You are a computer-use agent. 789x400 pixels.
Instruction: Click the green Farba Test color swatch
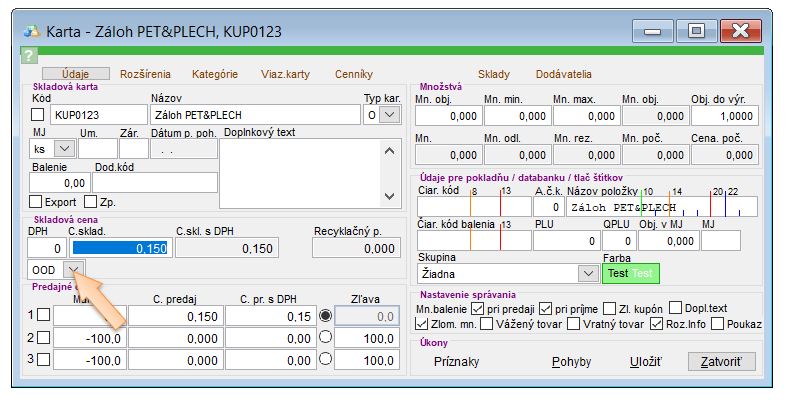tap(630, 273)
